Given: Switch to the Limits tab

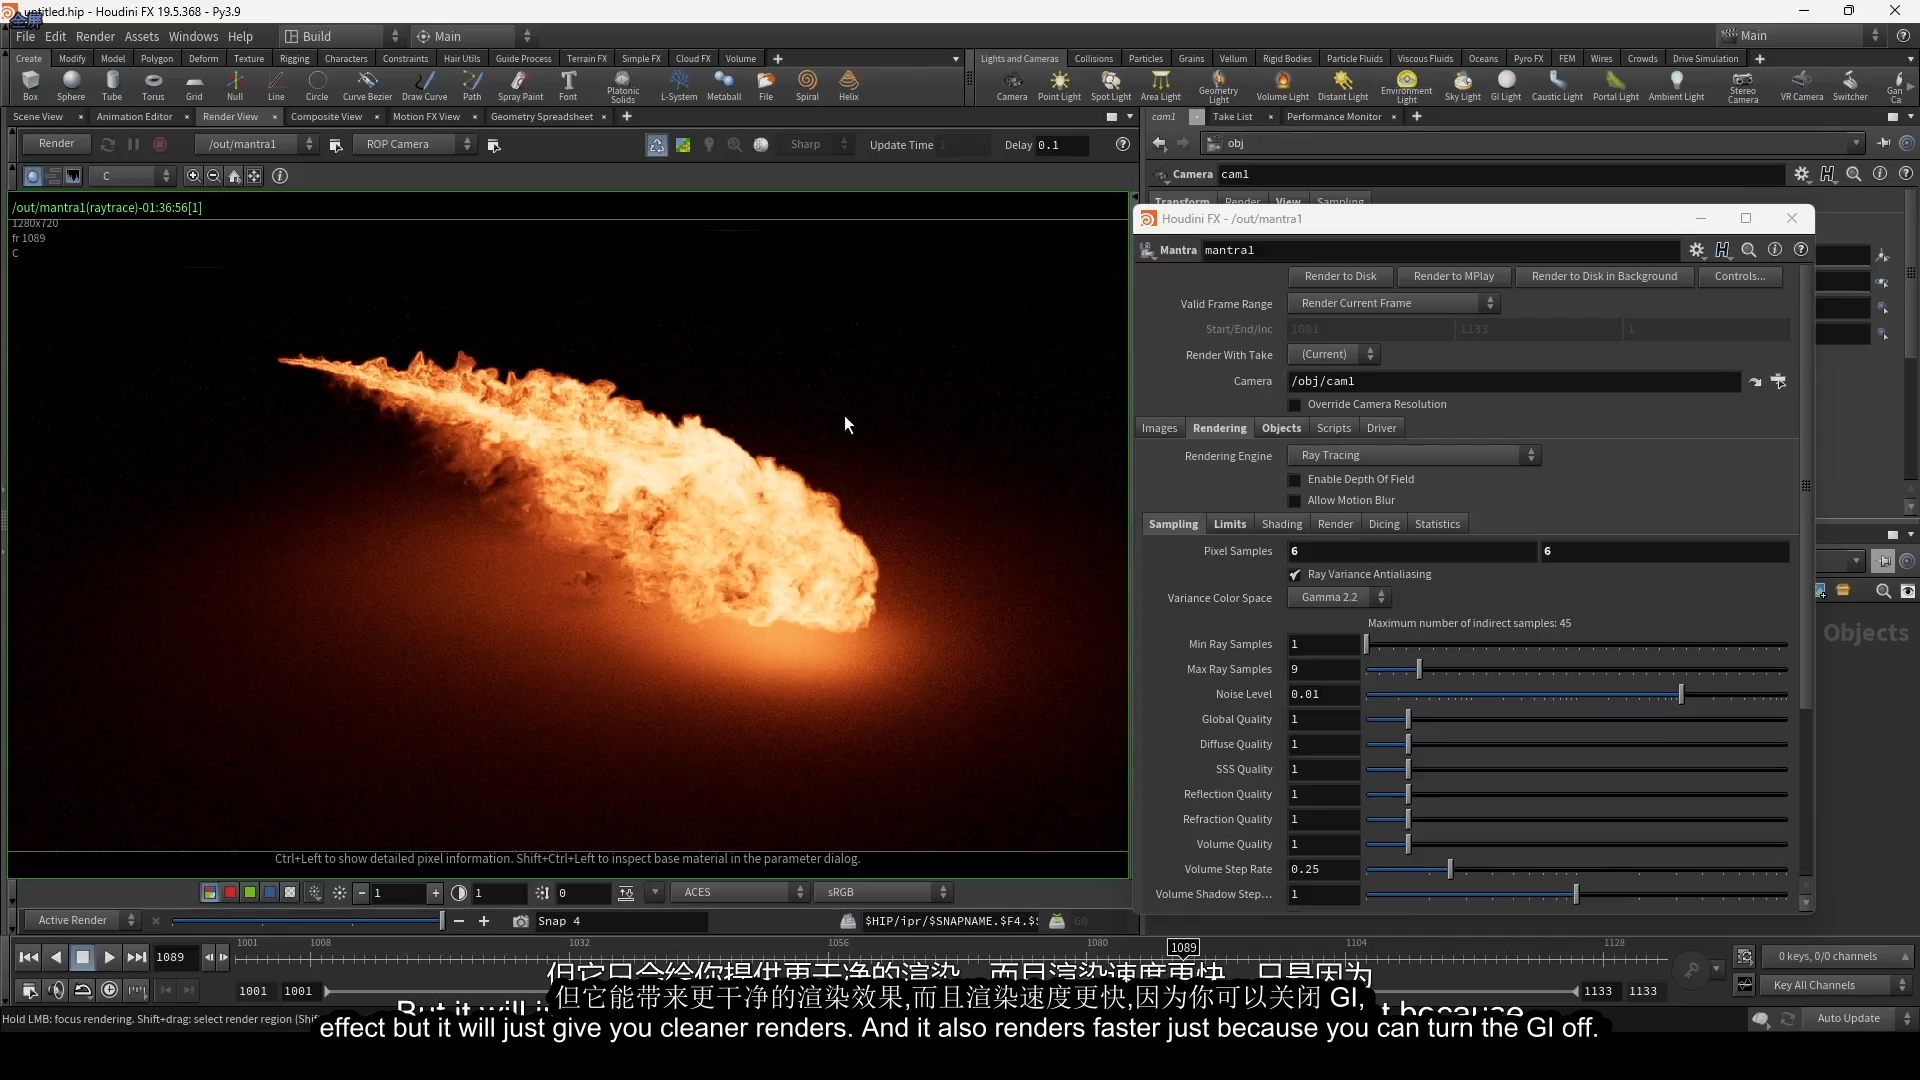Looking at the screenshot, I should coord(1230,524).
